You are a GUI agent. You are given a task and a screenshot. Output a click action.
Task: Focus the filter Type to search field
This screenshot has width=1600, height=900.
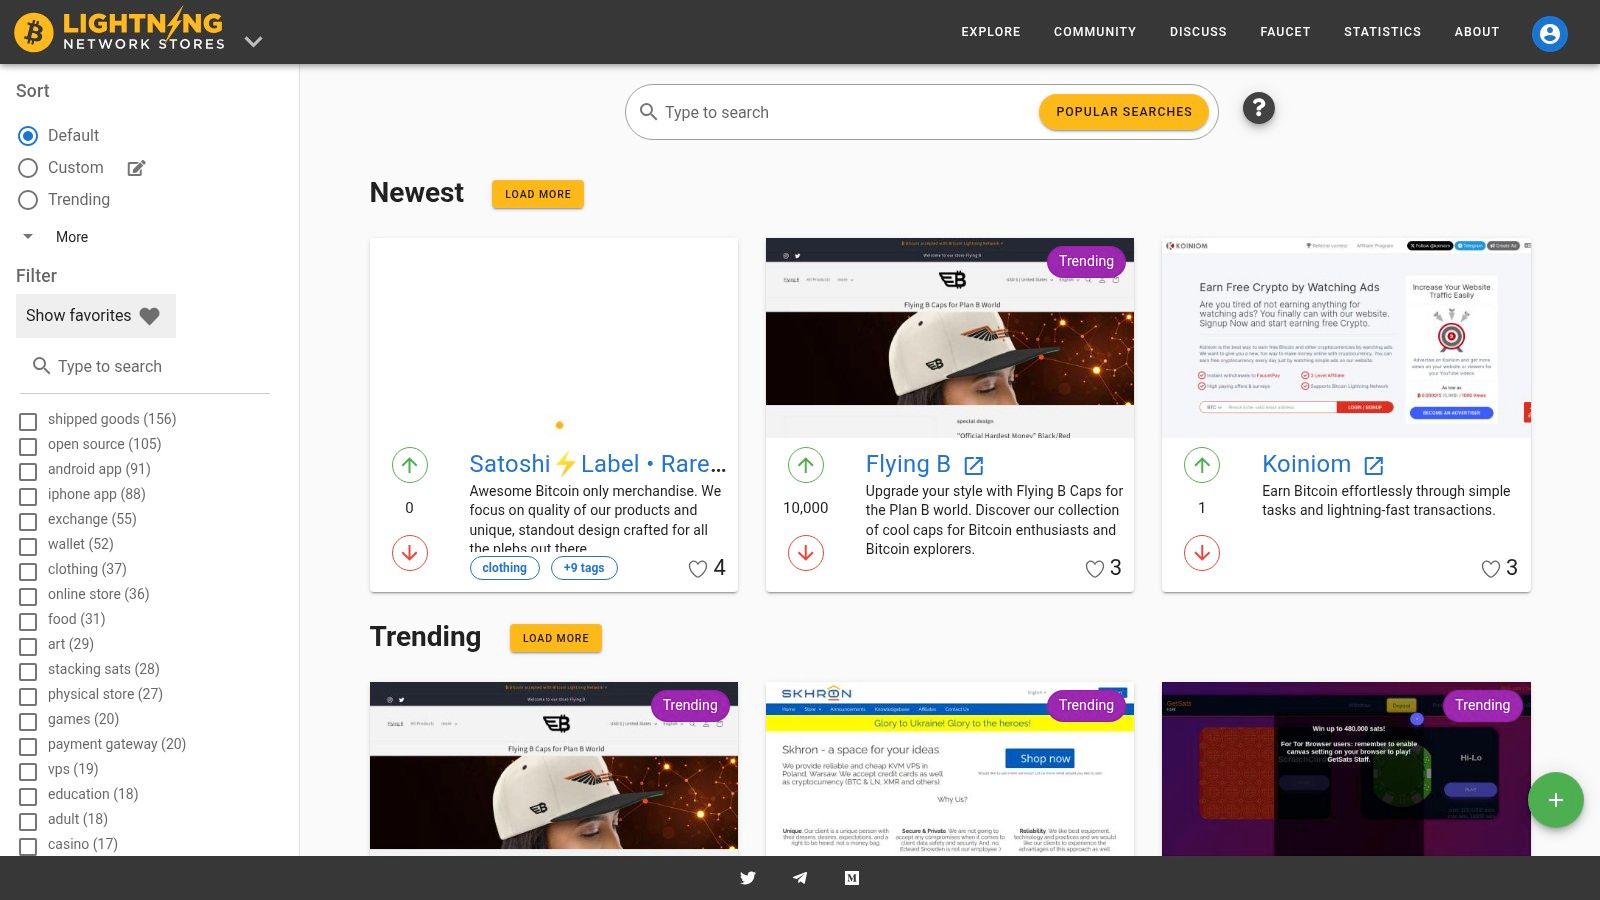pos(145,366)
